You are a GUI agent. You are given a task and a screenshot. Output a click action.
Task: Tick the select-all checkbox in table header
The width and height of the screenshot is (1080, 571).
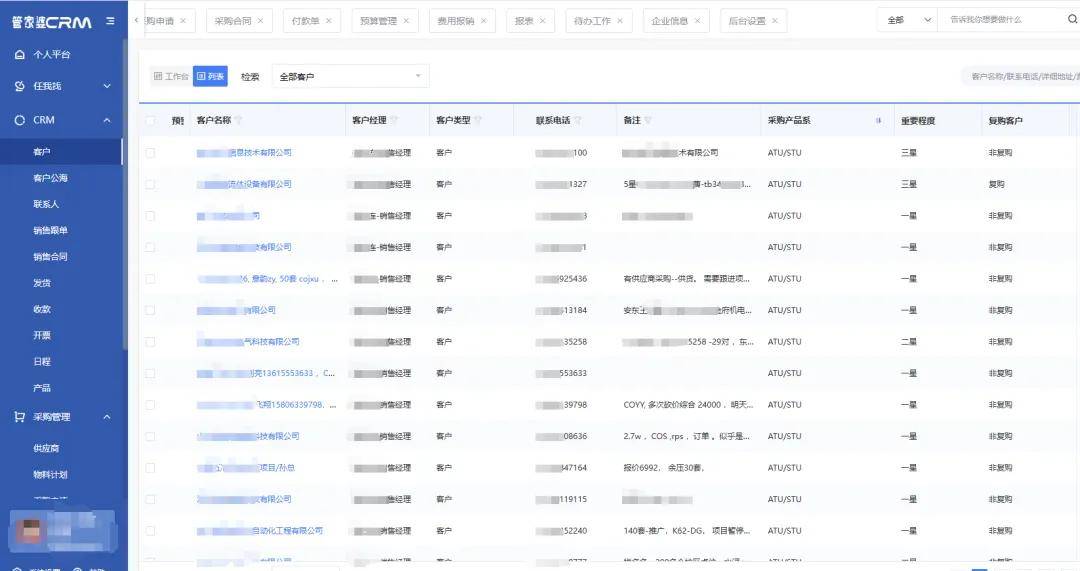point(150,121)
